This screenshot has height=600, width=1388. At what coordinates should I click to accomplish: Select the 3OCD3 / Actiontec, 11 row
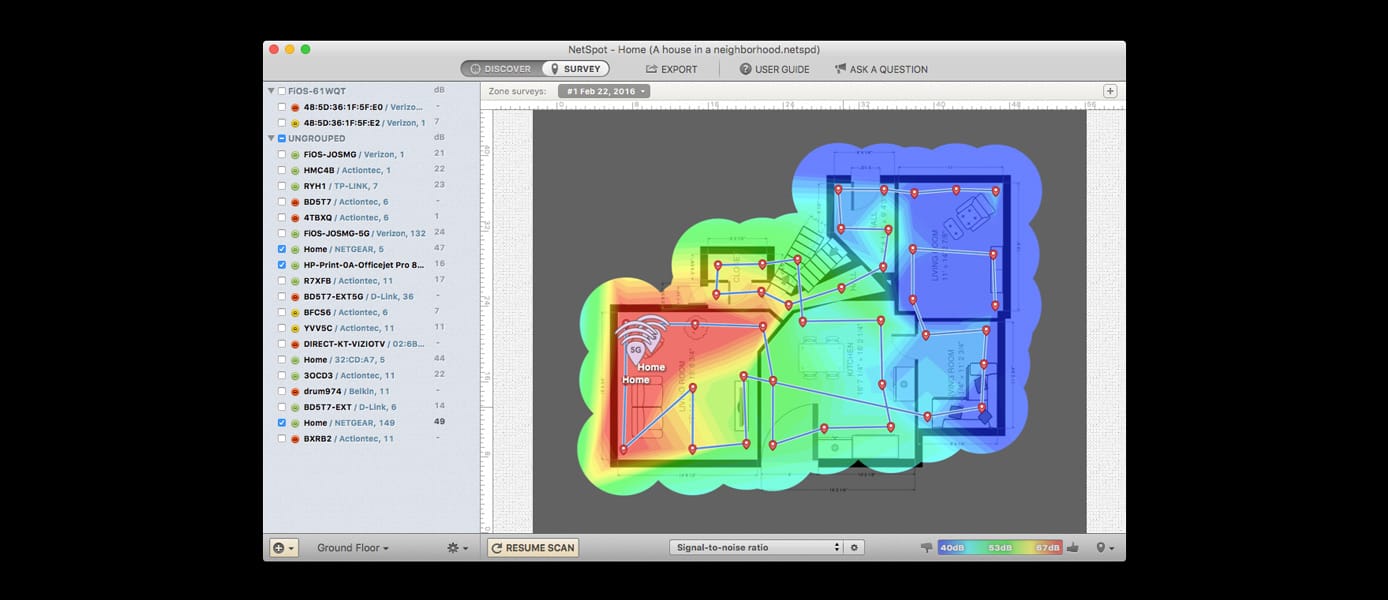pos(371,375)
